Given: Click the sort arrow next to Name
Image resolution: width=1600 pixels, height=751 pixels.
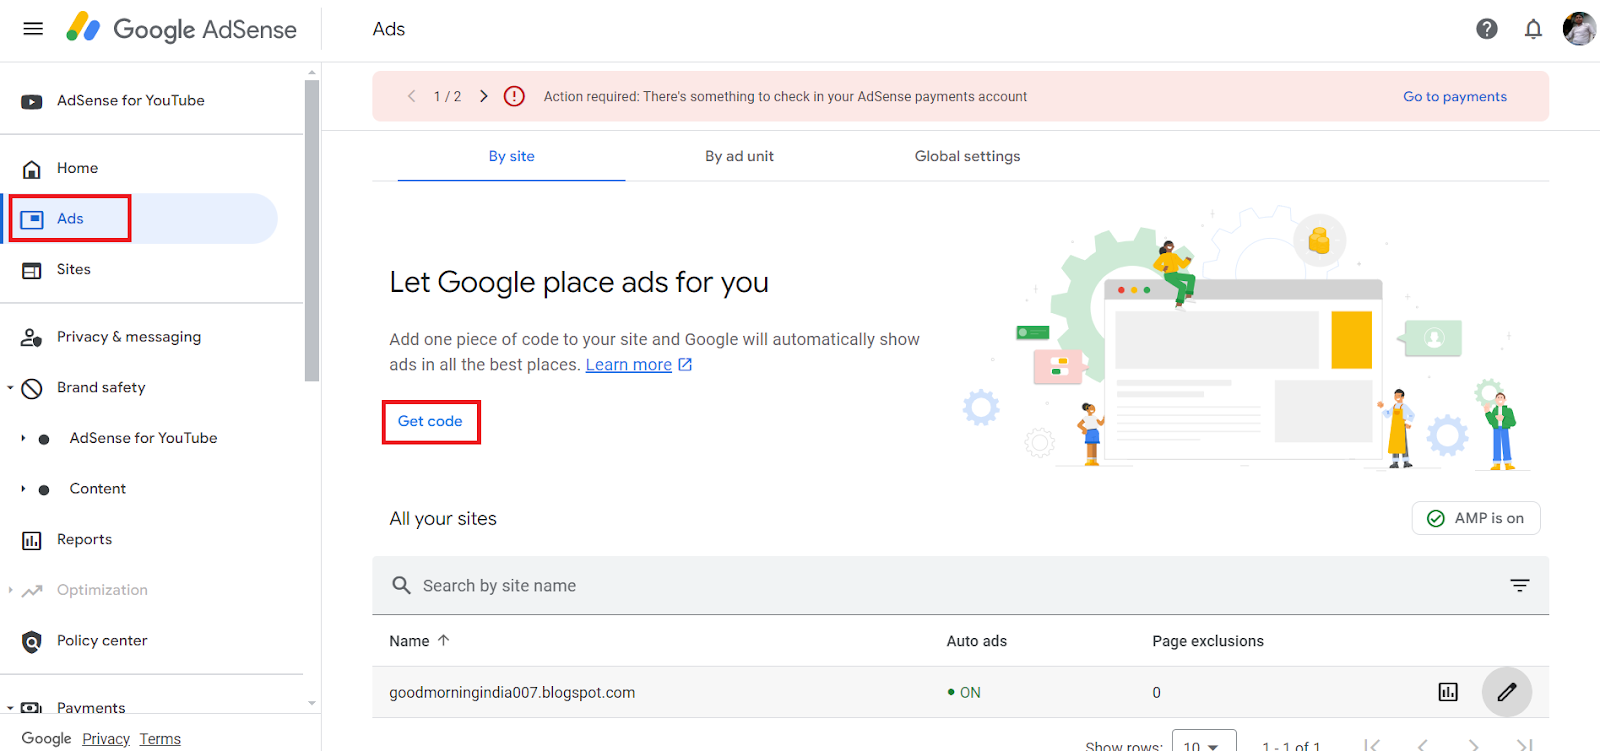Looking at the screenshot, I should [x=444, y=640].
